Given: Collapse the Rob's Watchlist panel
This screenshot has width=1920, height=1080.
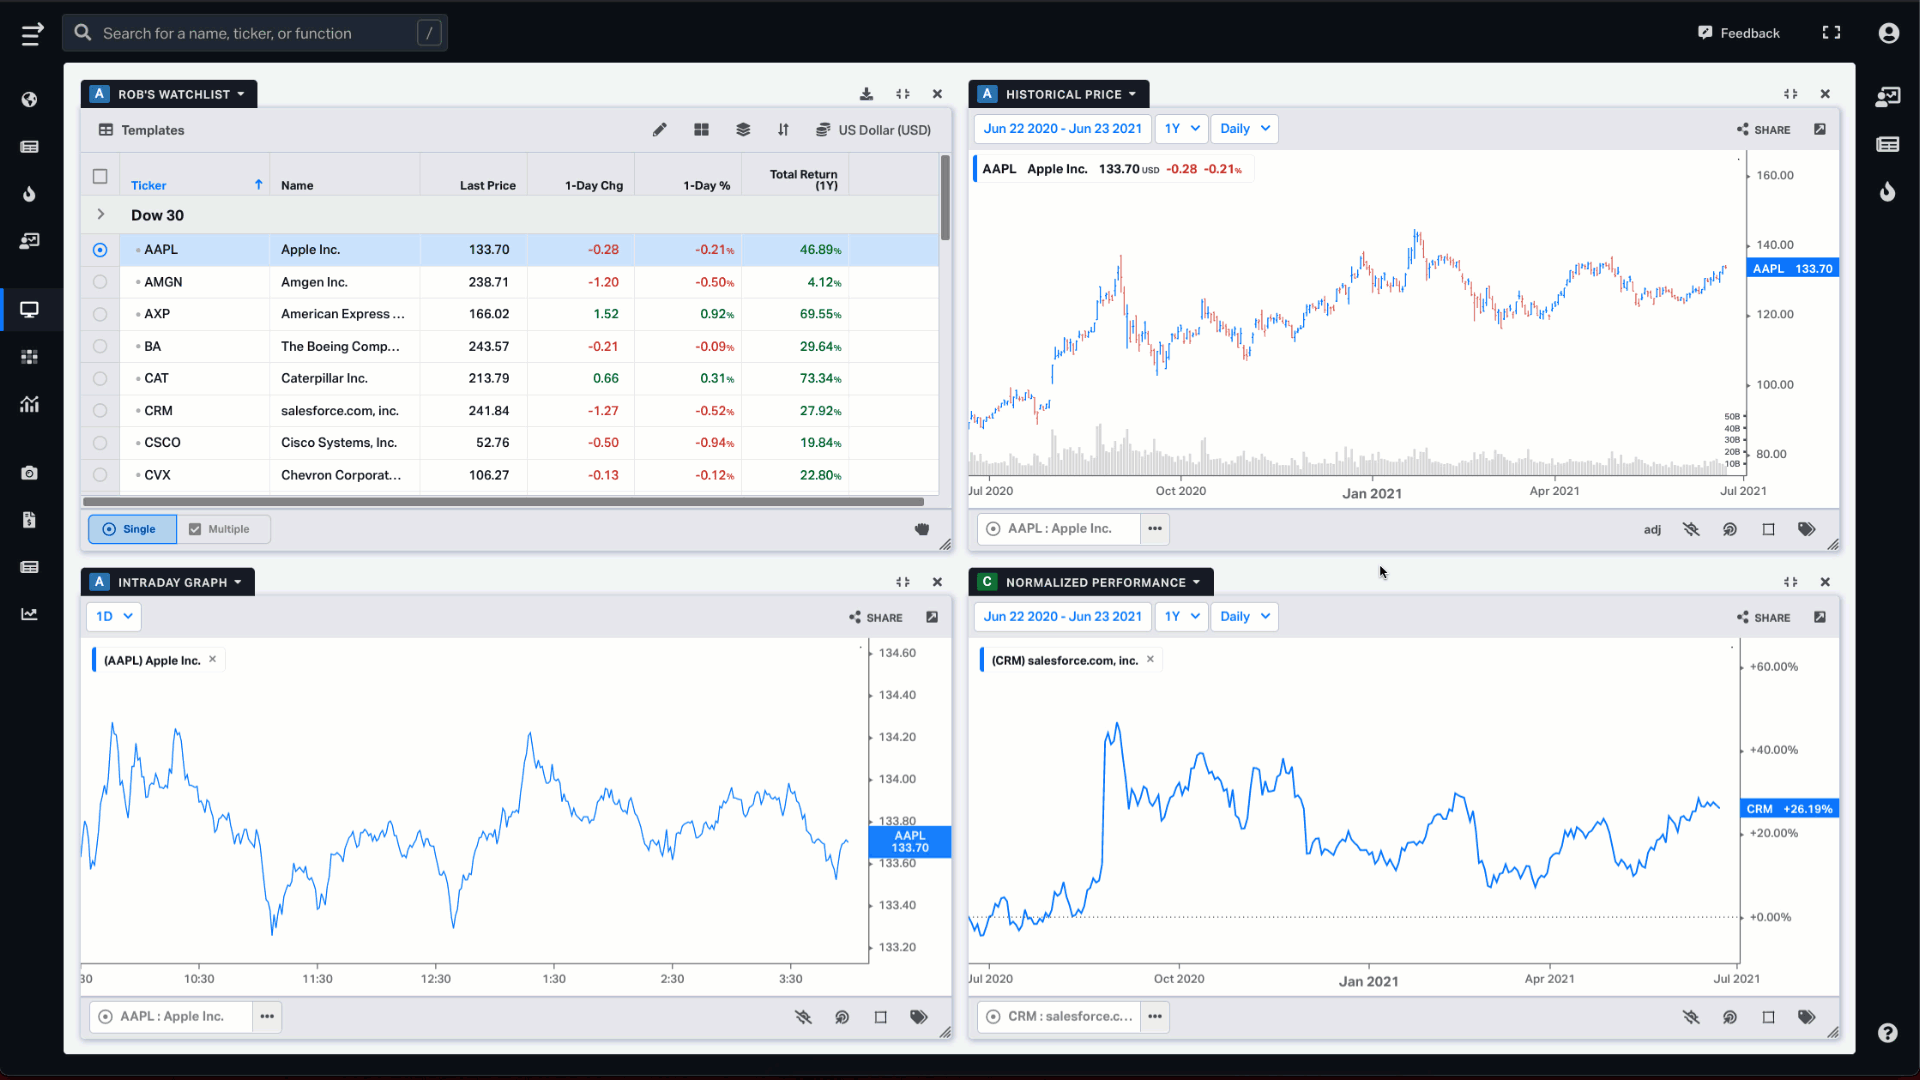Looking at the screenshot, I should [x=903, y=94].
